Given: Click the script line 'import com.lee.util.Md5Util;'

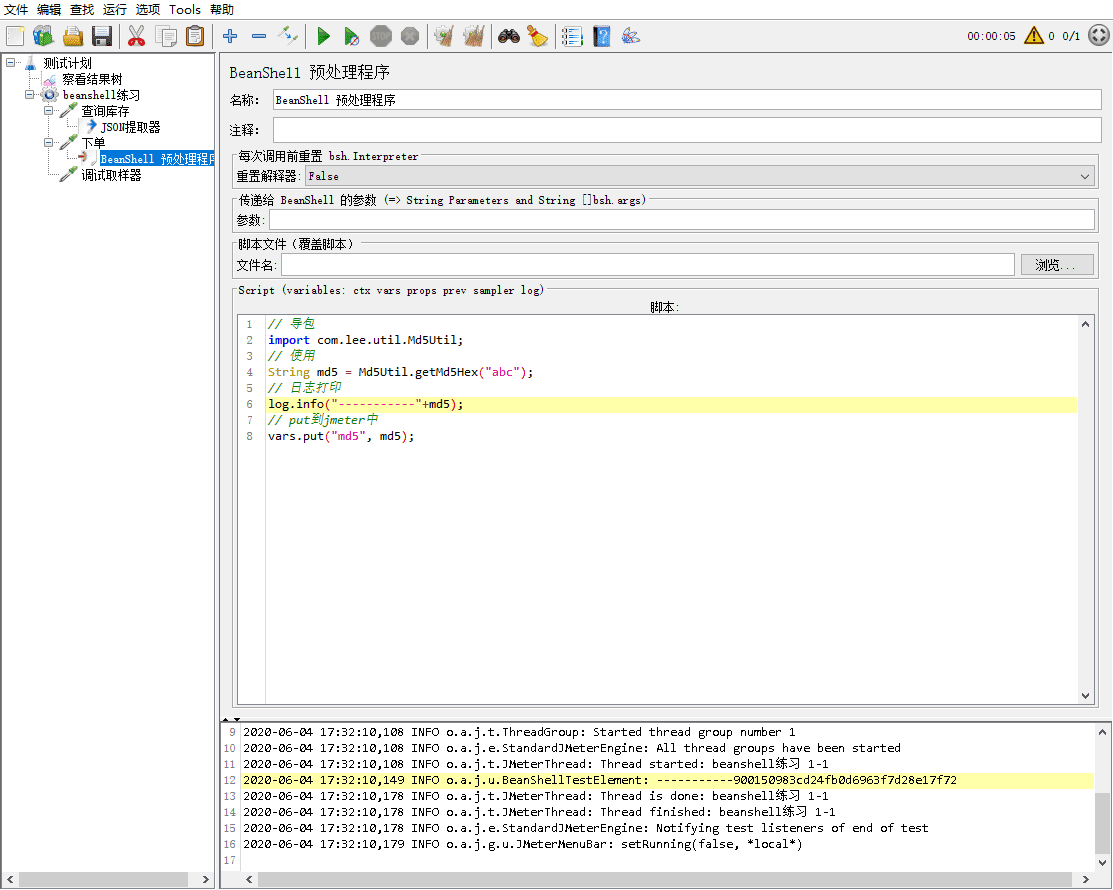Looking at the screenshot, I should coord(366,340).
